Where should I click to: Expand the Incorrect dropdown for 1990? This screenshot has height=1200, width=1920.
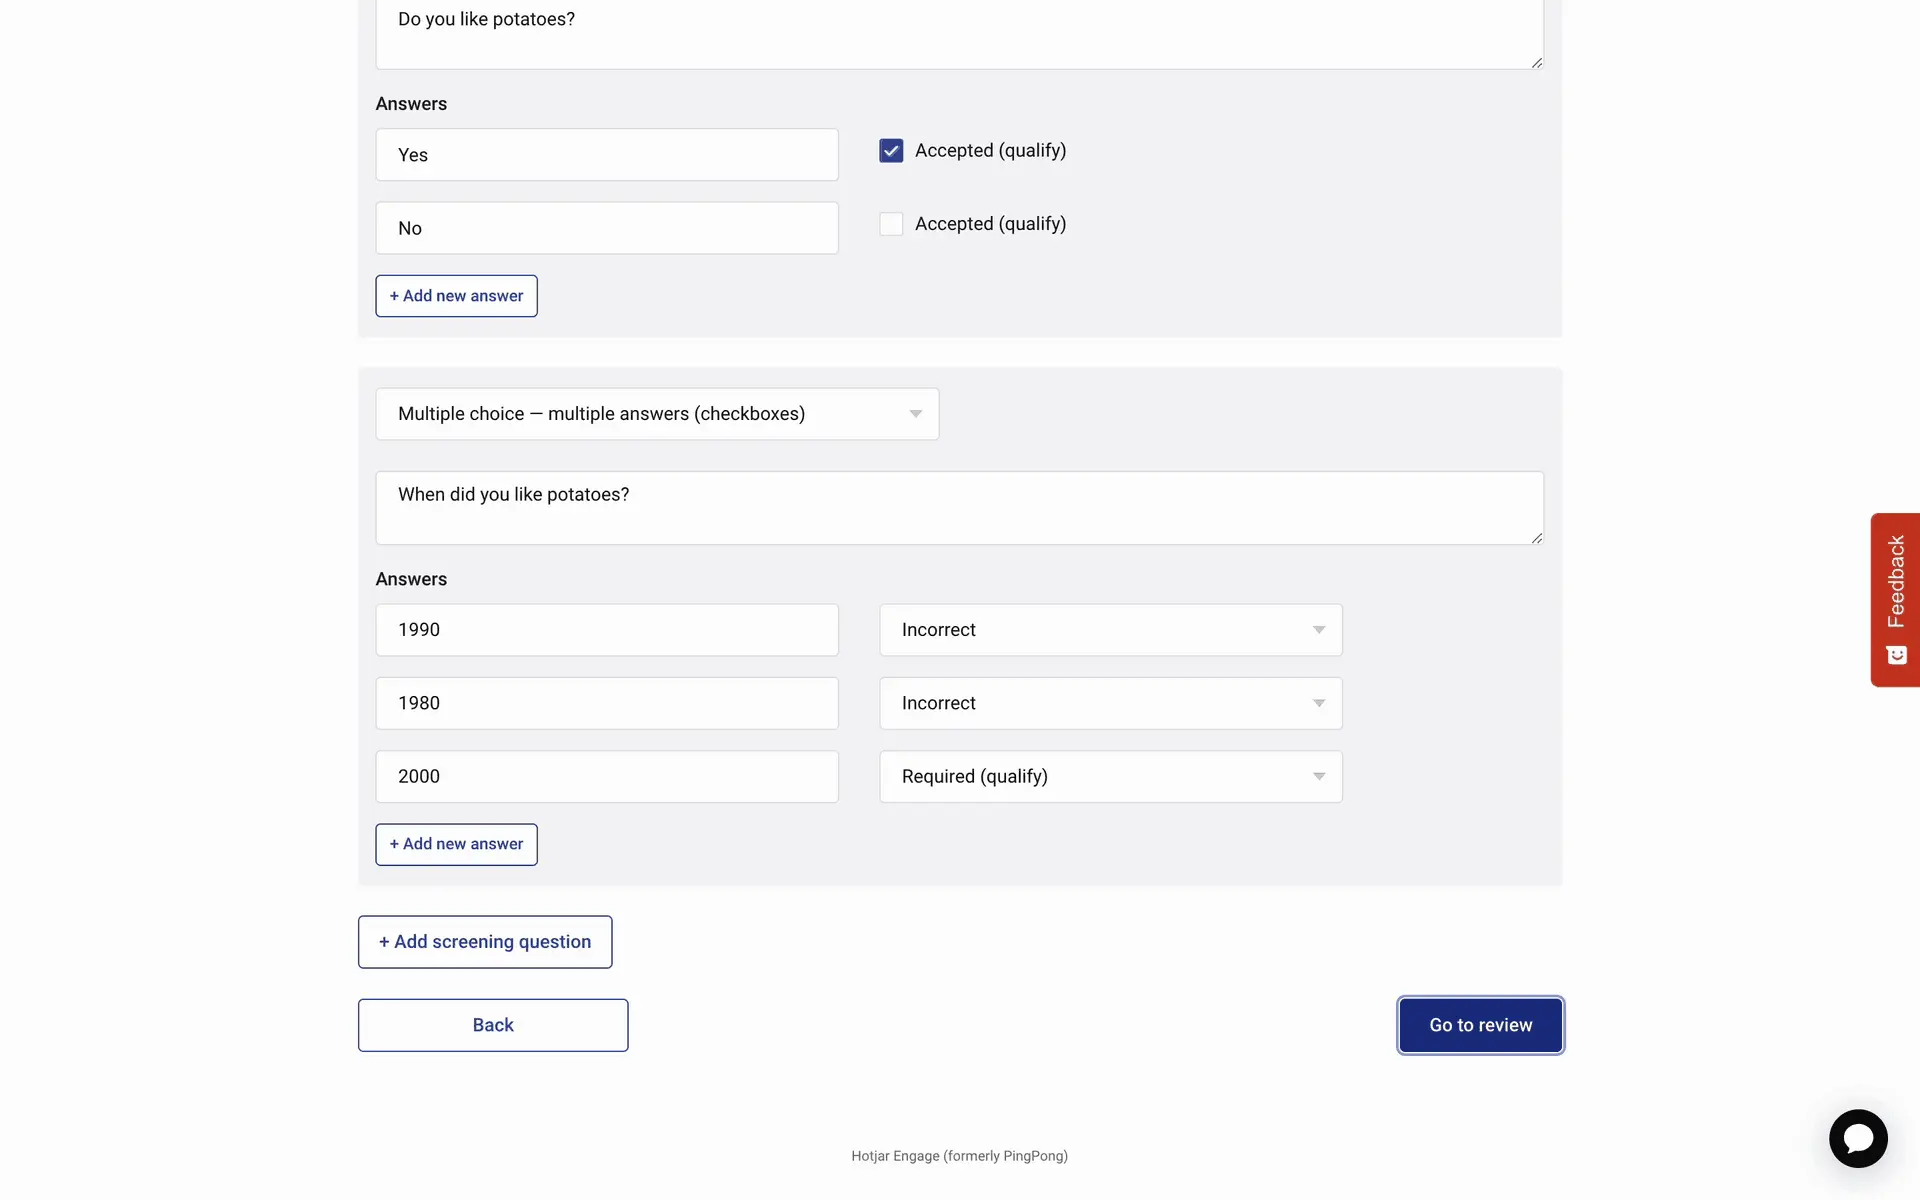tap(1110, 630)
